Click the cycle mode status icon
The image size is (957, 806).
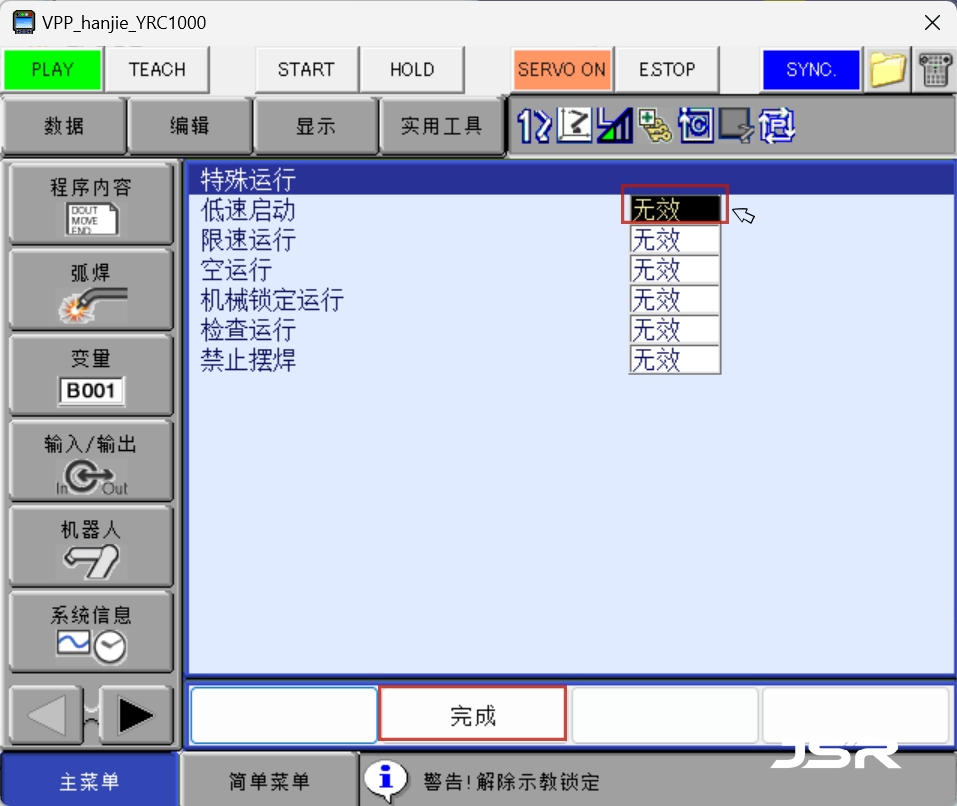pyautogui.click(x=695, y=126)
